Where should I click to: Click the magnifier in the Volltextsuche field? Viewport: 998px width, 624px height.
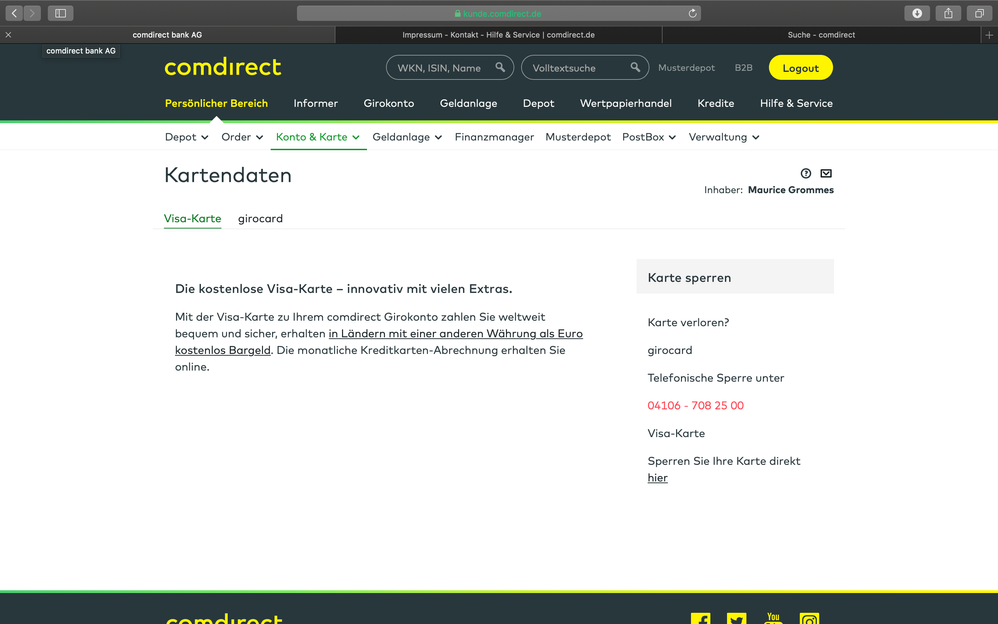635,67
